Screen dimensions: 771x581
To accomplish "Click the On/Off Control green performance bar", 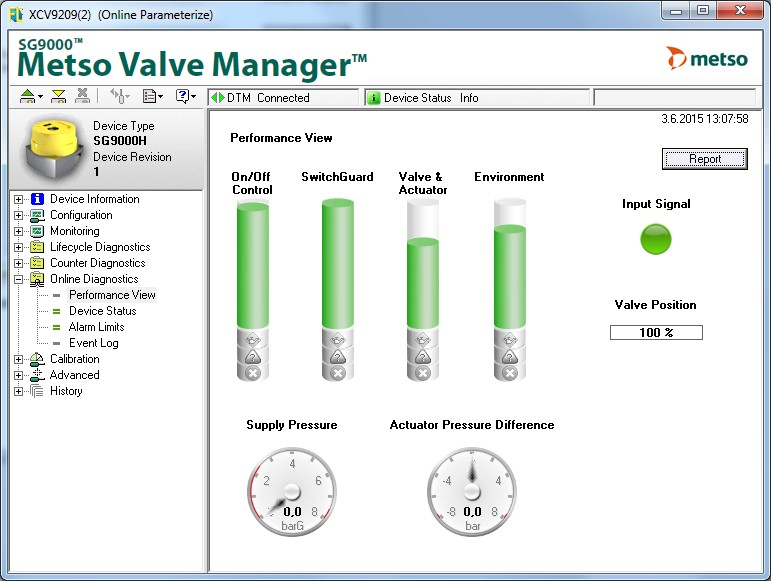I will 253,265.
